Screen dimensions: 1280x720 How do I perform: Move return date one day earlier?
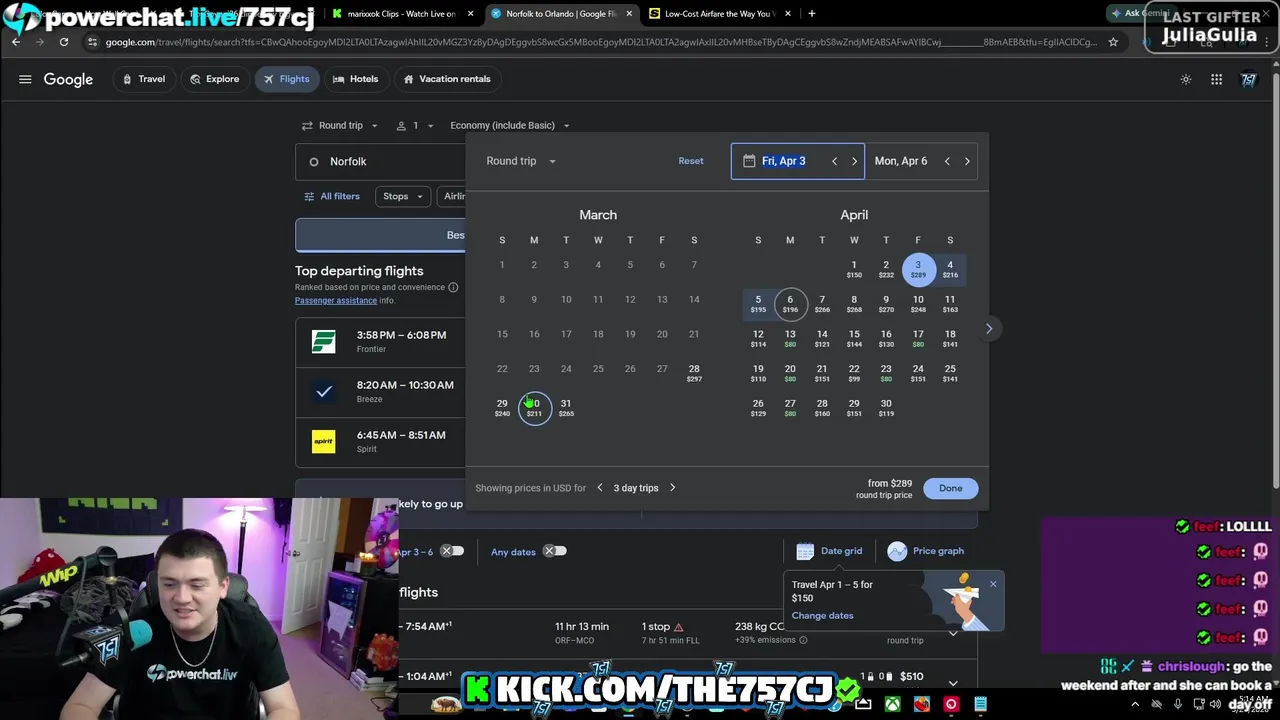point(947,161)
